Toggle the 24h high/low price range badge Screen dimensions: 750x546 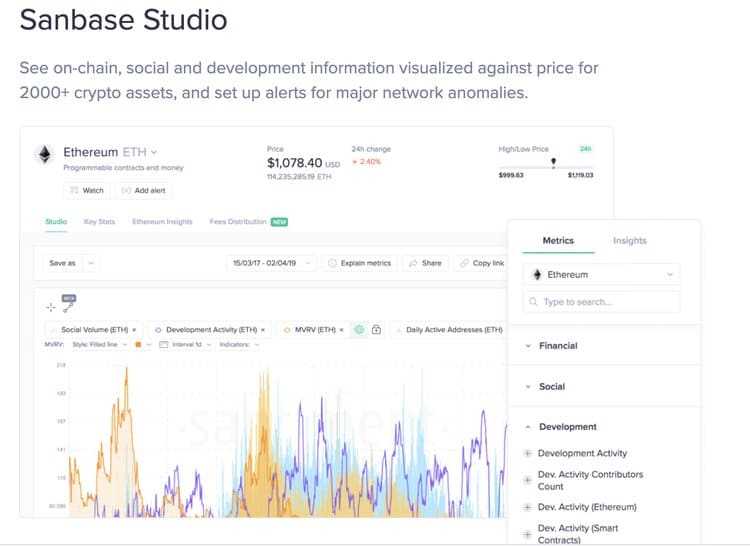coord(585,149)
